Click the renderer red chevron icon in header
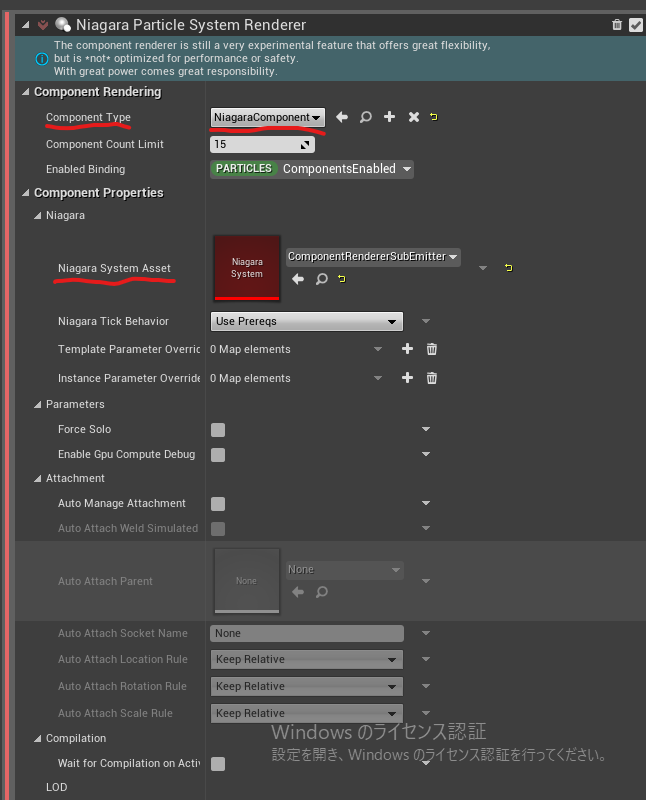The image size is (646, 800). point(43,24)
